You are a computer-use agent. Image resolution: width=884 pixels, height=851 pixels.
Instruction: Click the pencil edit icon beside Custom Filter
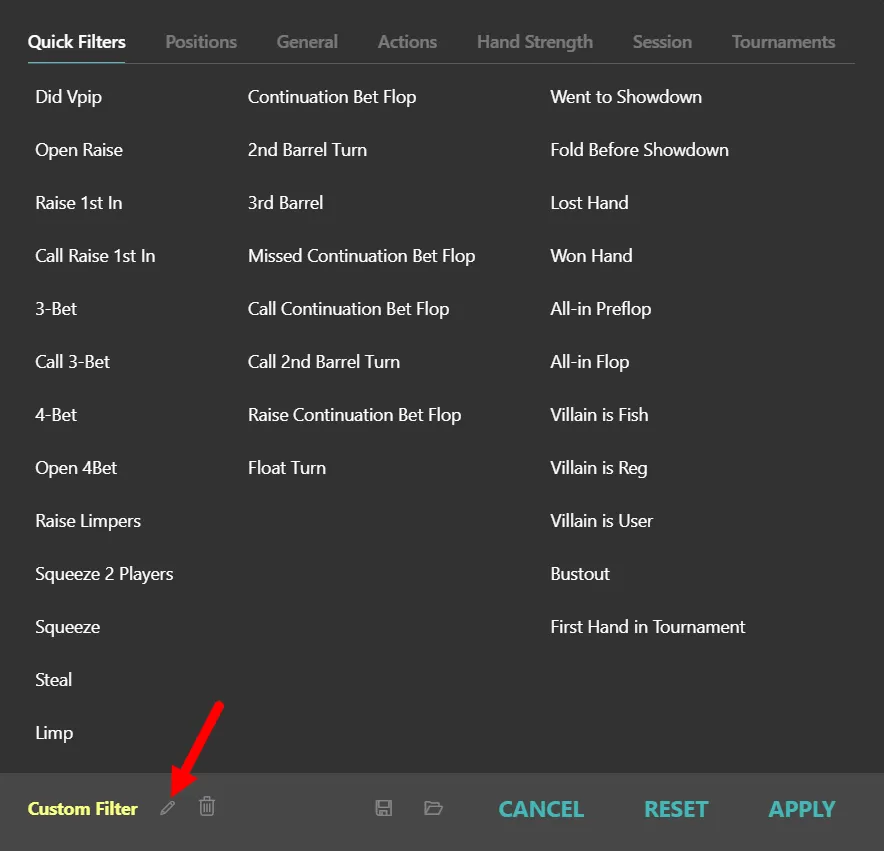pos(167,808)
